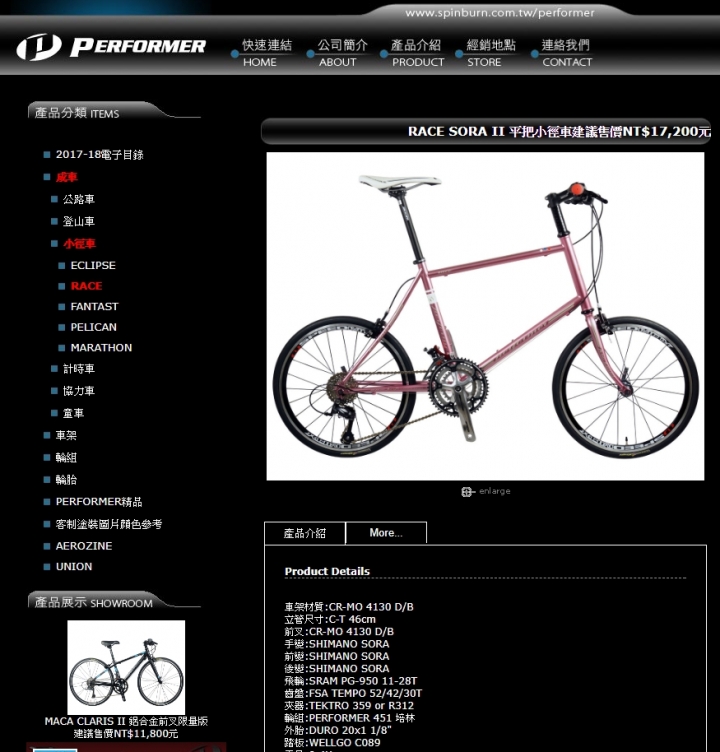The height and width of the screenshot is (752, 720).
Task: Select the 產品介紹 tab
Action: point(305,533)
